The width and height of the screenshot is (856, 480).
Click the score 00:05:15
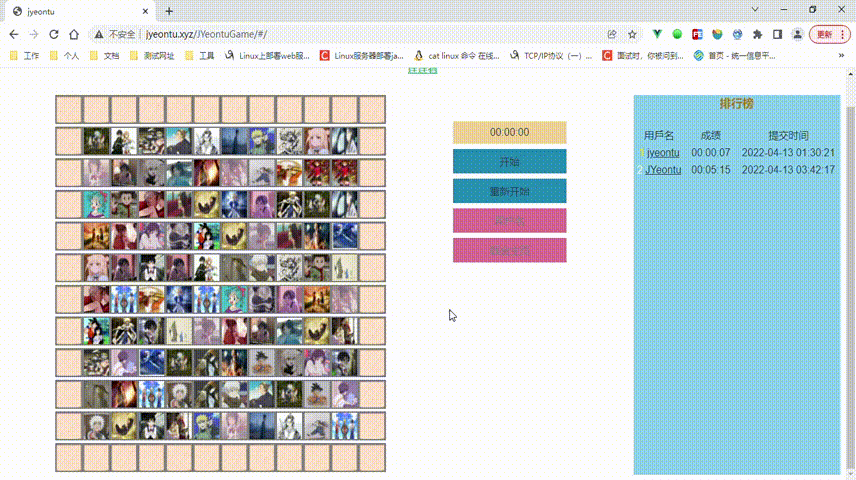pos(711,170)
